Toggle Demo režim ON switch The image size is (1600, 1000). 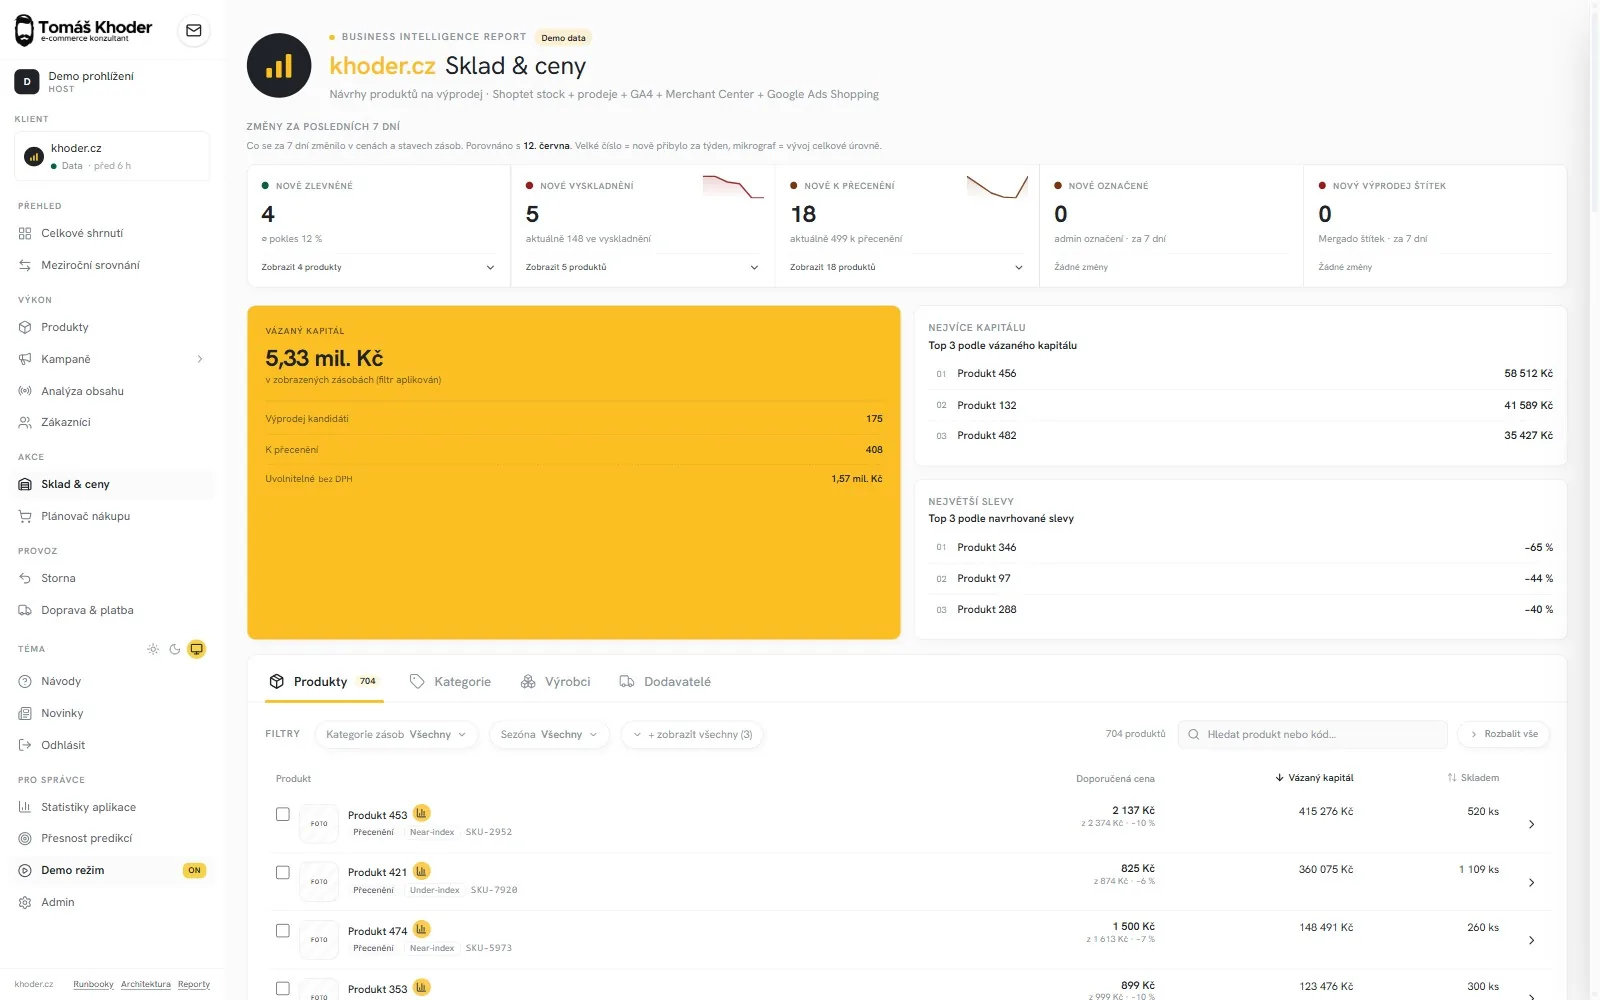click(x=194, y=870)
